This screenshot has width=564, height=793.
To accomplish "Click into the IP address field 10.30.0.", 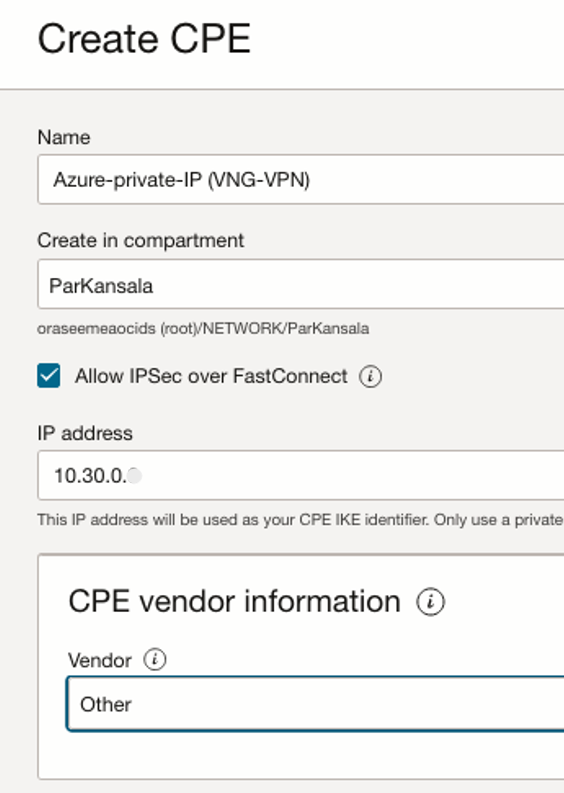I will pos(301,475).
